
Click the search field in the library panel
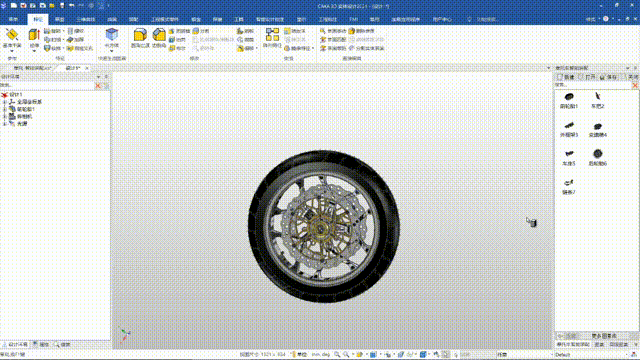(593, 85)
